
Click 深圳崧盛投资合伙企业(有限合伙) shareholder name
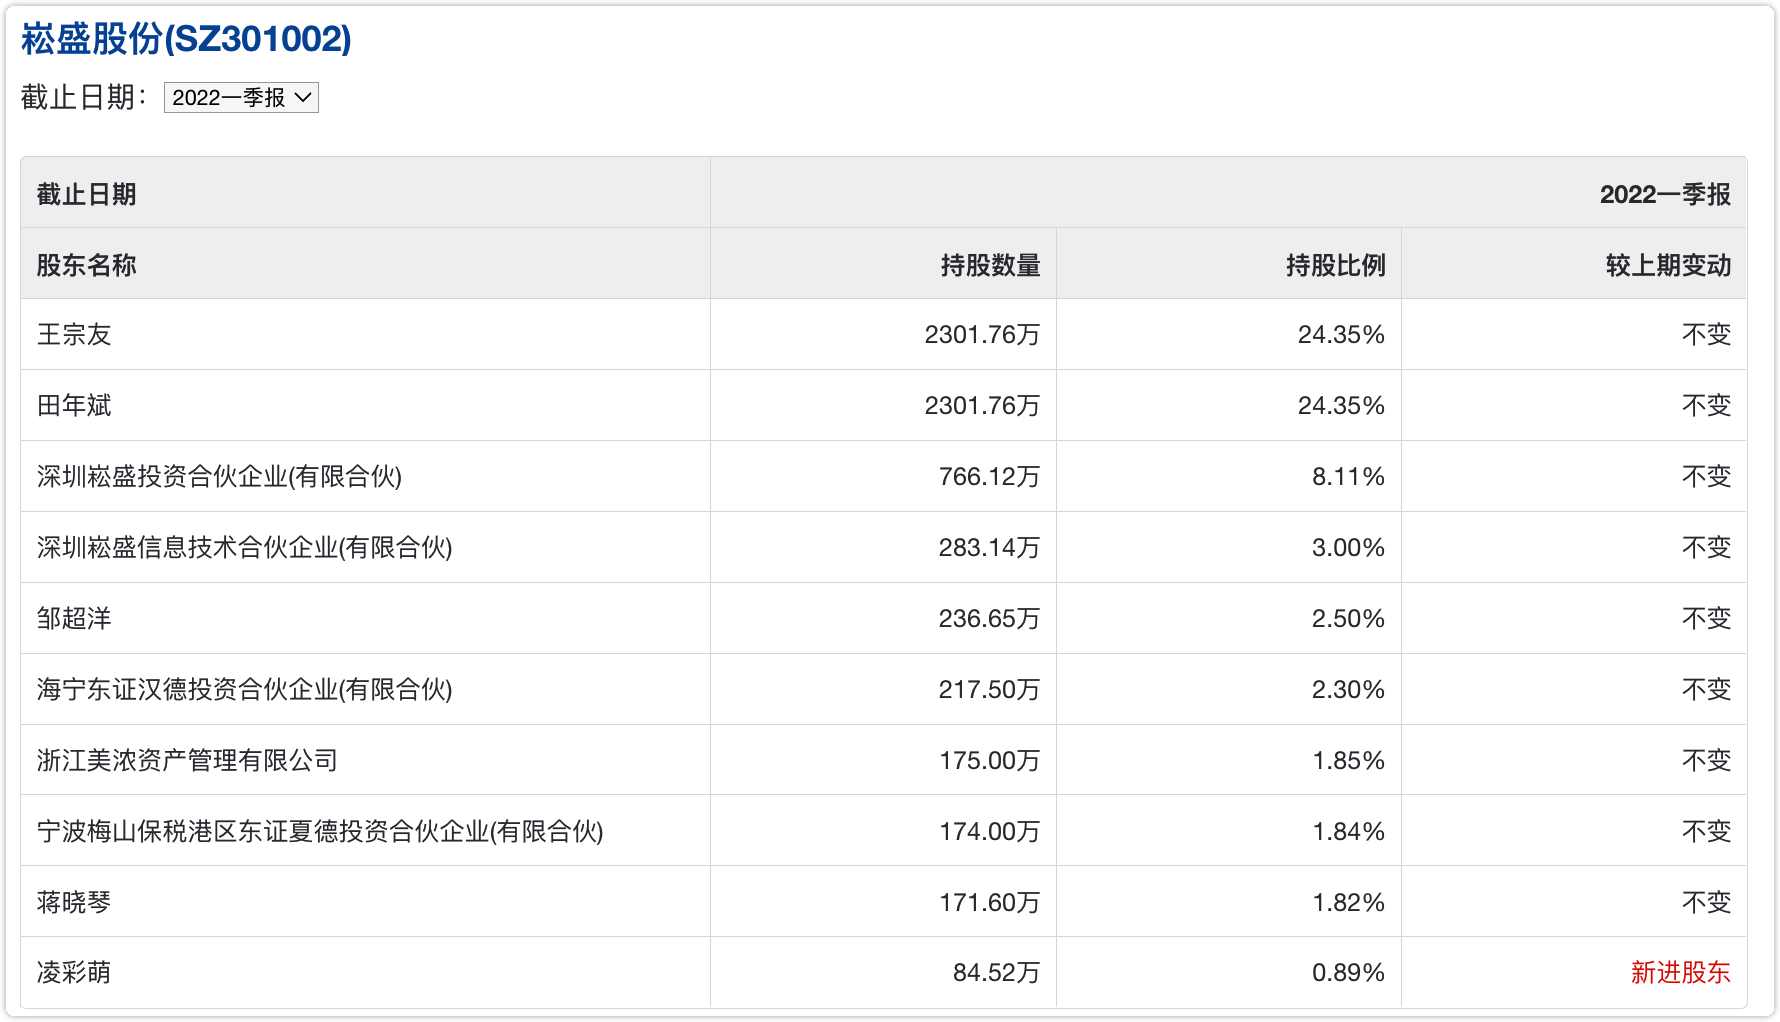tap(219, 477)
